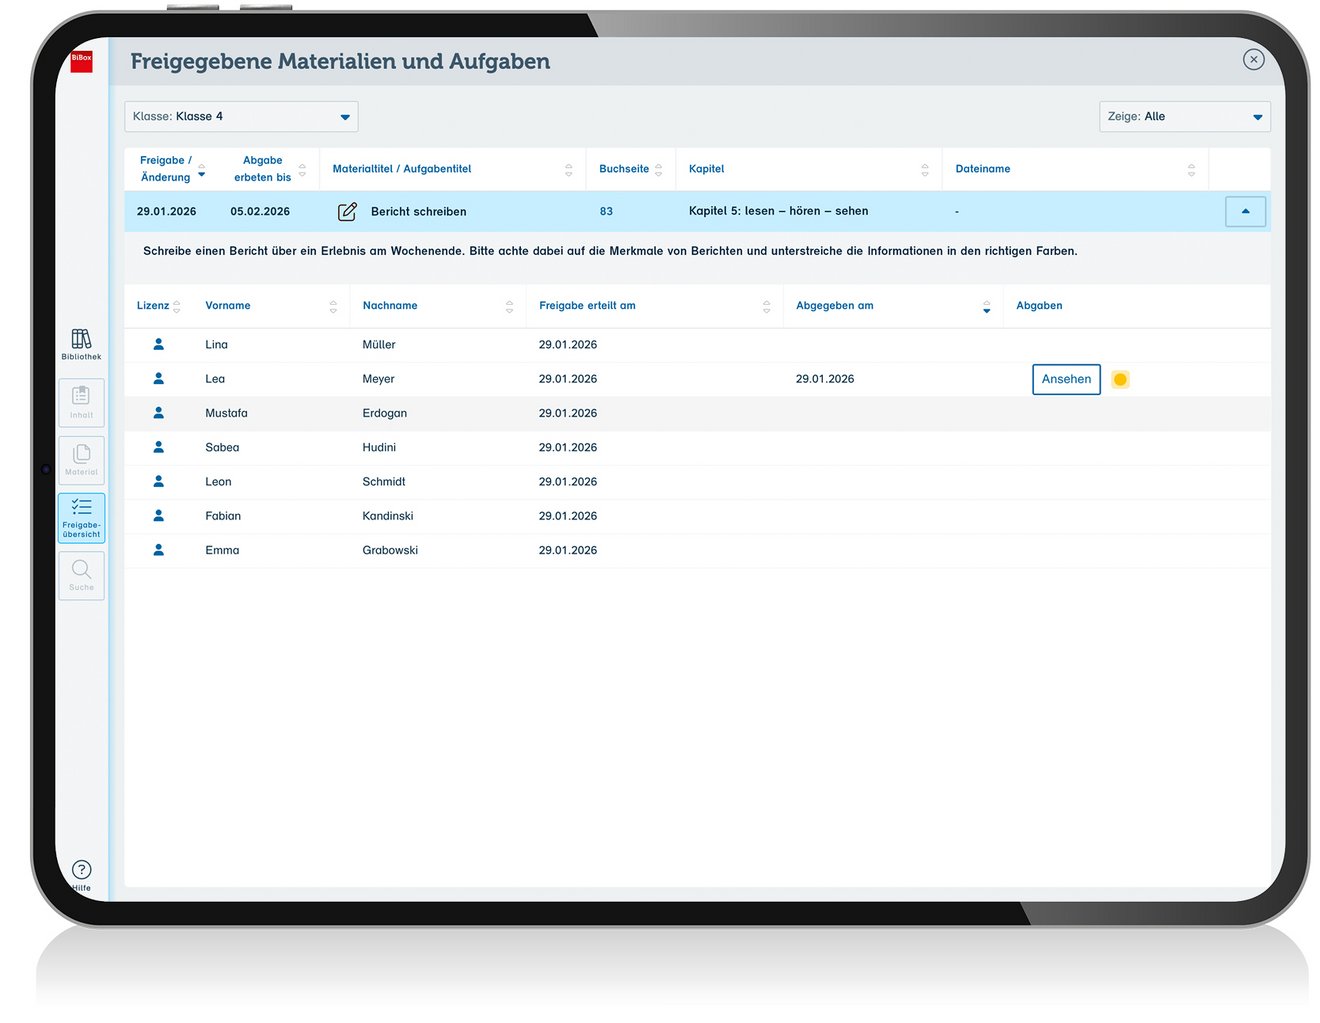Close the Freigegebene Materialien dialog
1320x1023 pixels.
point(1253,60)
